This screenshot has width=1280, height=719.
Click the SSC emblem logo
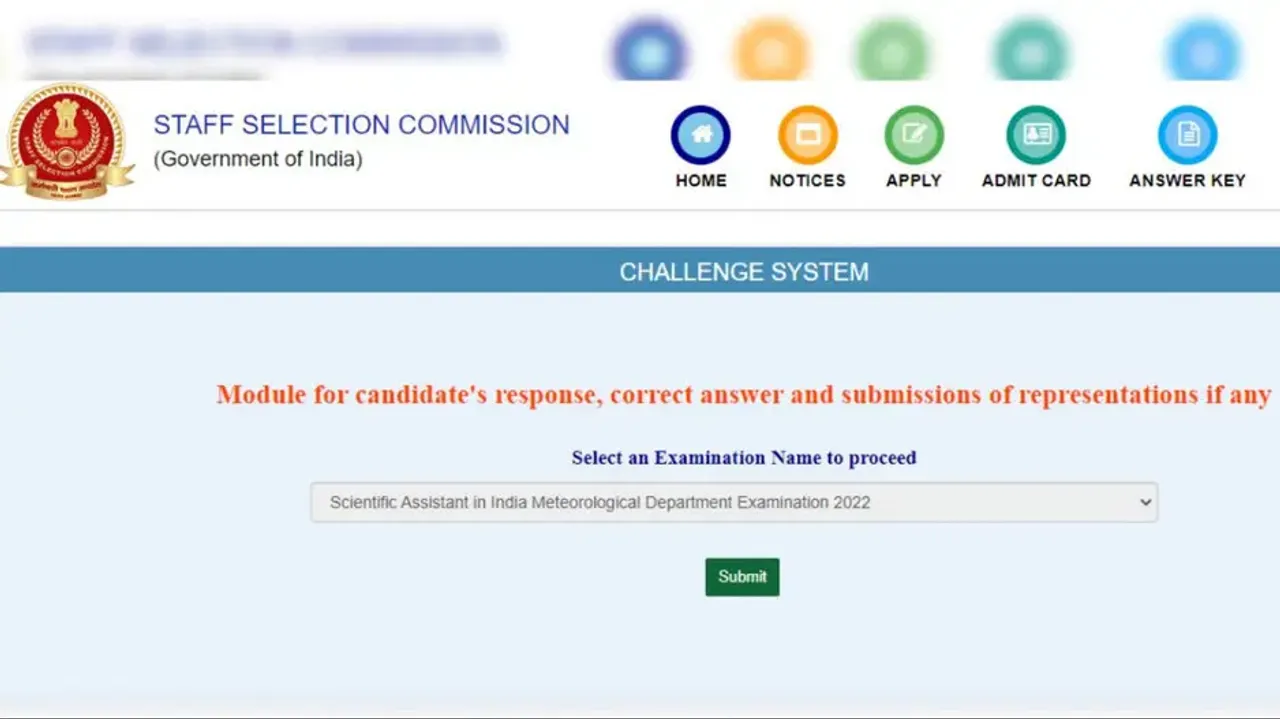coord(67,141)
